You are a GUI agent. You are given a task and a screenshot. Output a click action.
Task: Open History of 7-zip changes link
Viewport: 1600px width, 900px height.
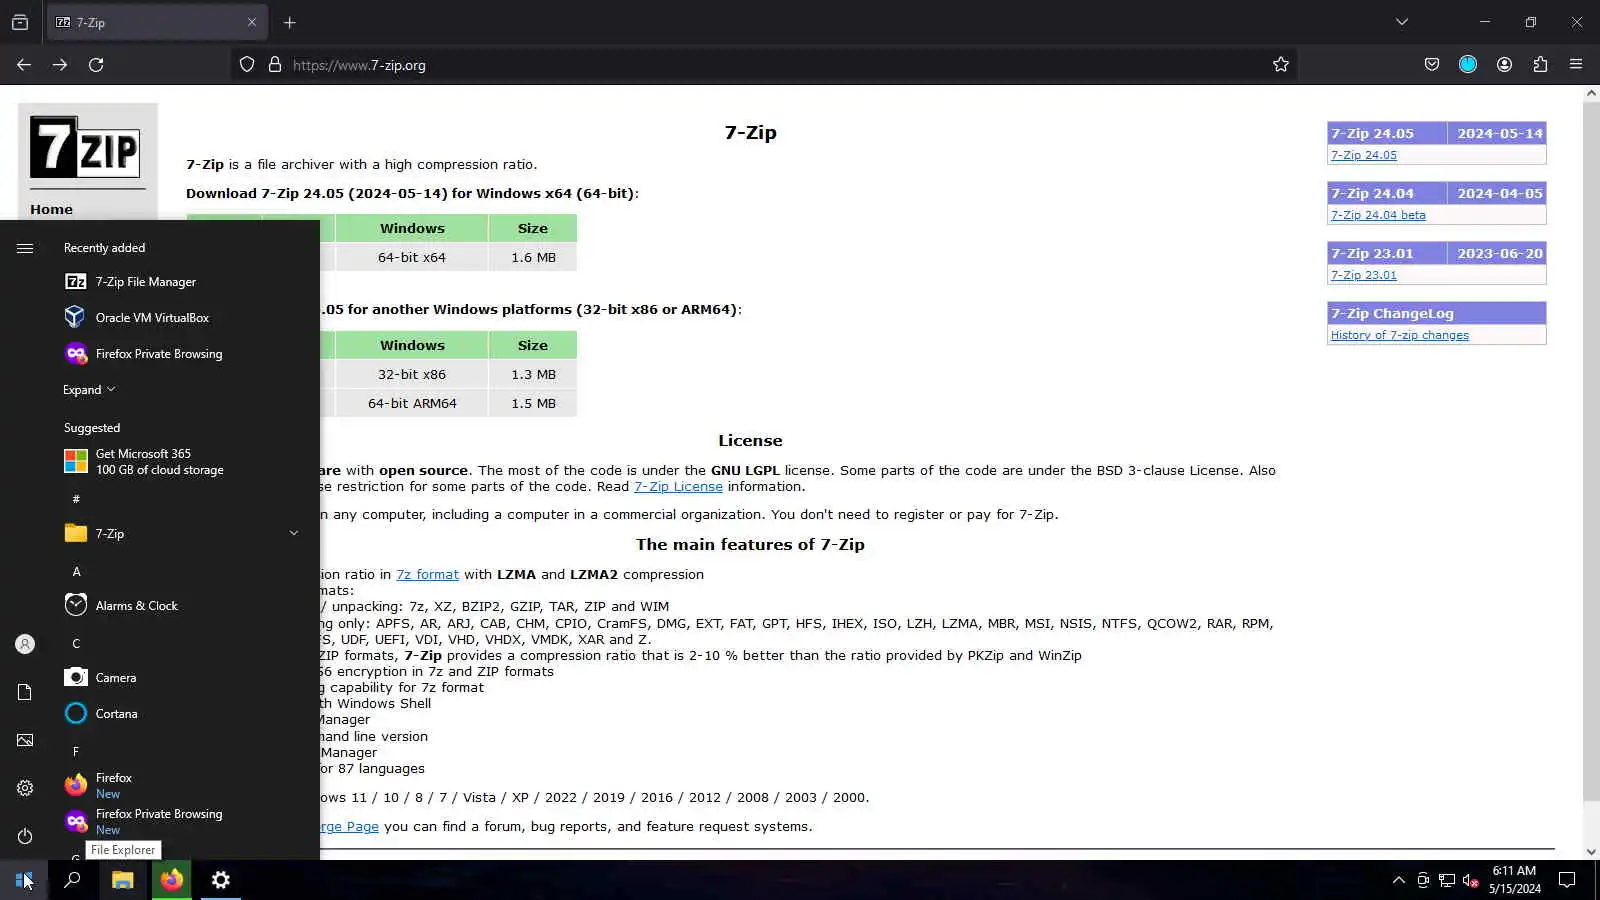pyautogui.click(x=1400, y=335)
